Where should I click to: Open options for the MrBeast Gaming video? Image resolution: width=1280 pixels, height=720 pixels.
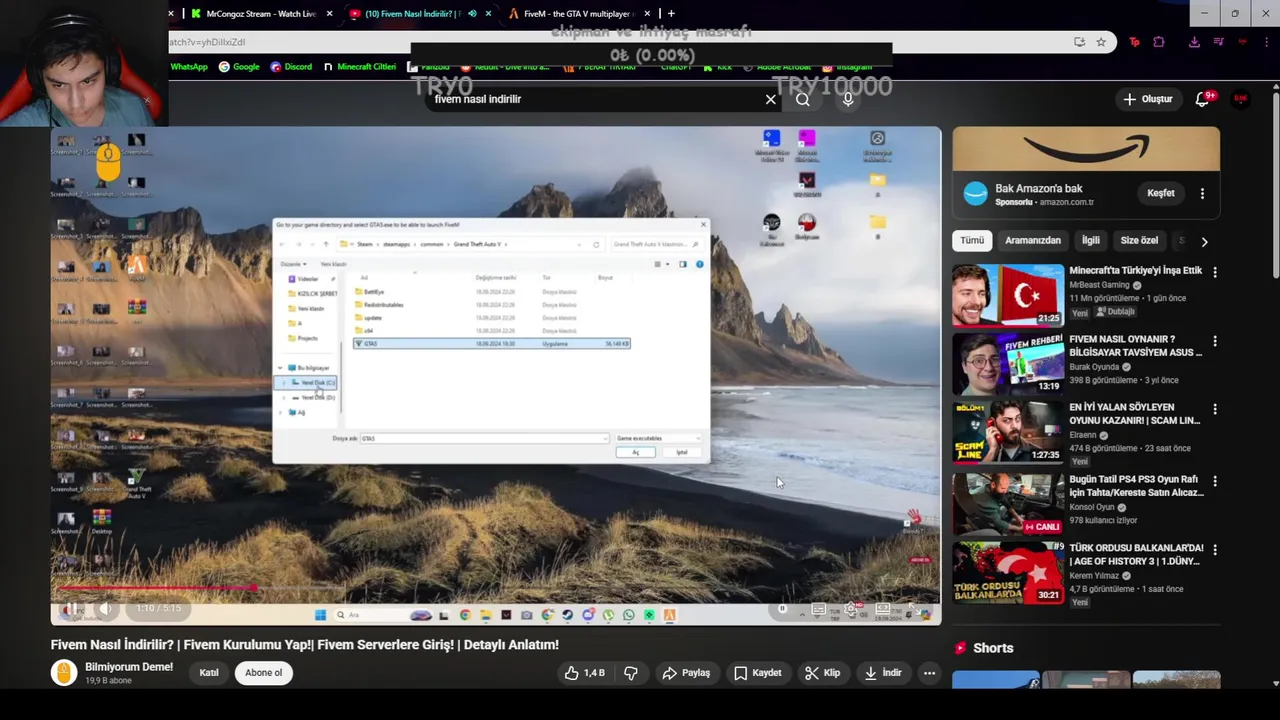click(1215, 272)
